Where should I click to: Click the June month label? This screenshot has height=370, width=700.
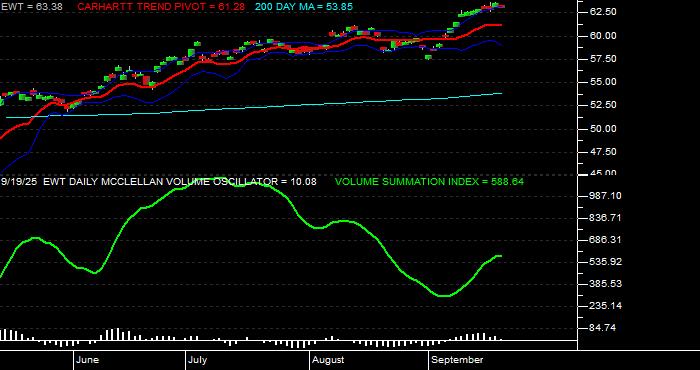[x=88, y=360]
